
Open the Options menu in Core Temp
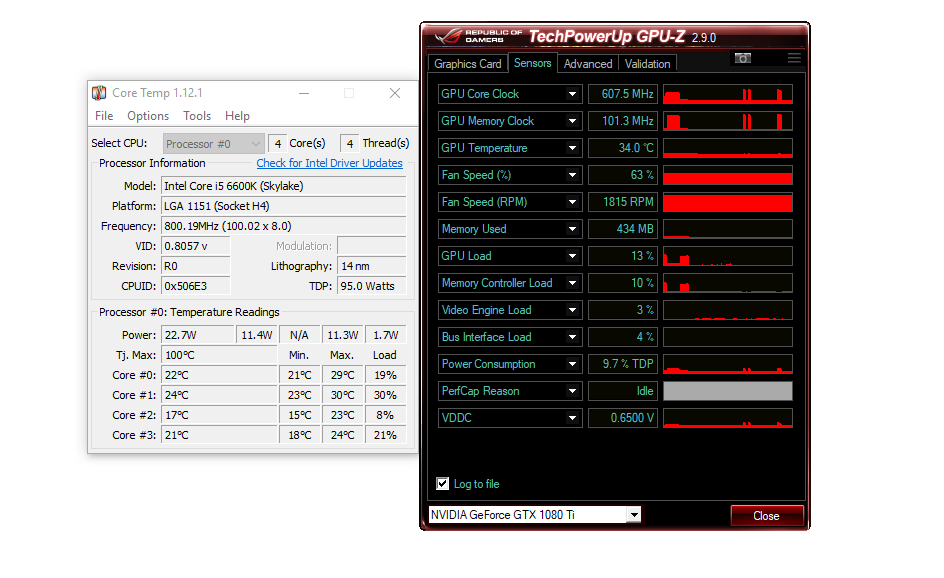click(148, 116)
